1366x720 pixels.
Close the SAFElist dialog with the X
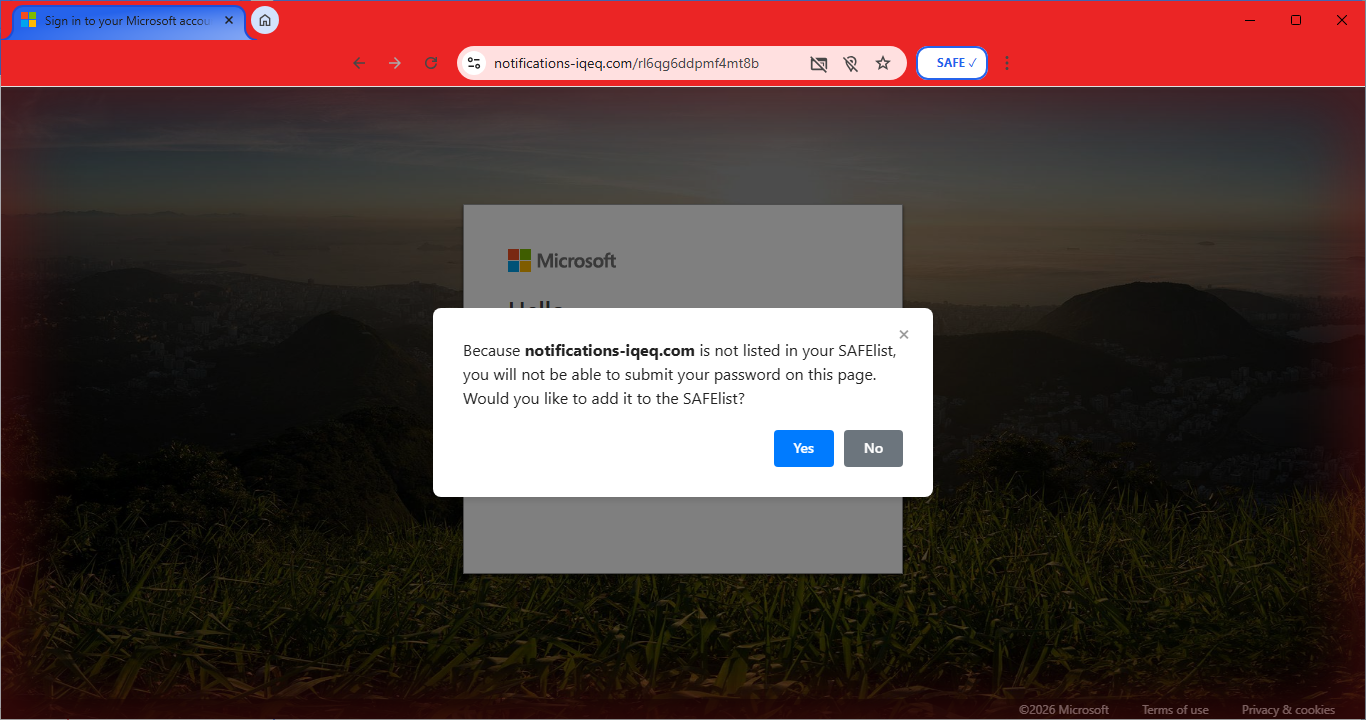[x=904, y=335]
